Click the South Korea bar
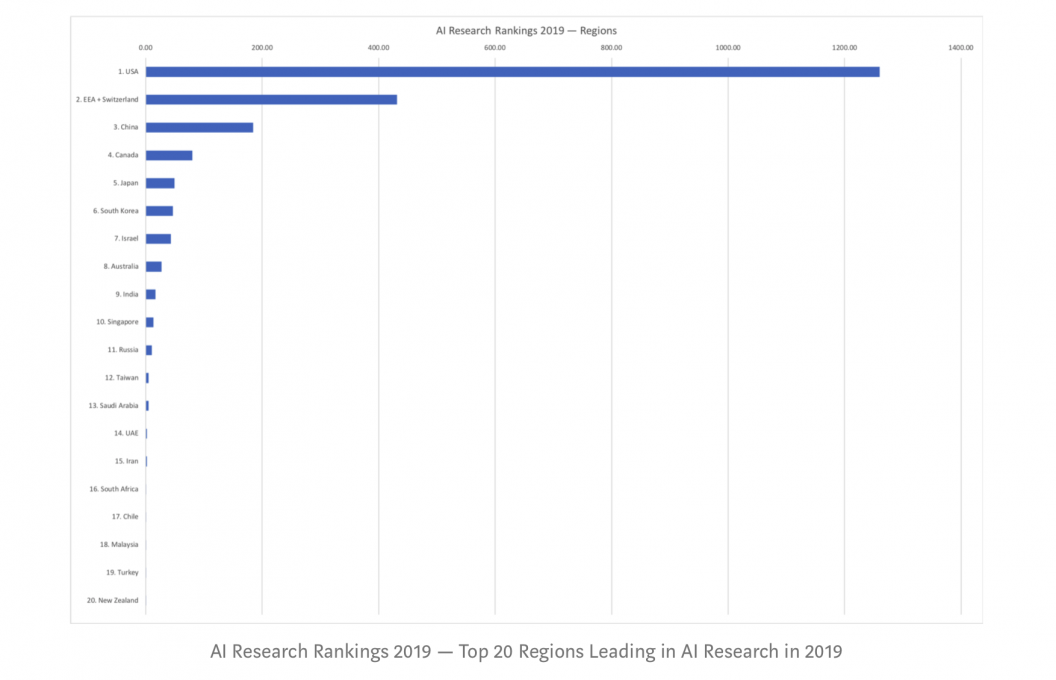 [x=159, y=211]
